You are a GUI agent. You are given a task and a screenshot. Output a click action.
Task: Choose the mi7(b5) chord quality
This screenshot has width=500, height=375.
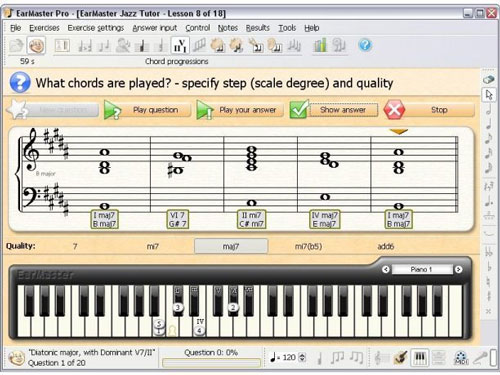pos(308,246)
